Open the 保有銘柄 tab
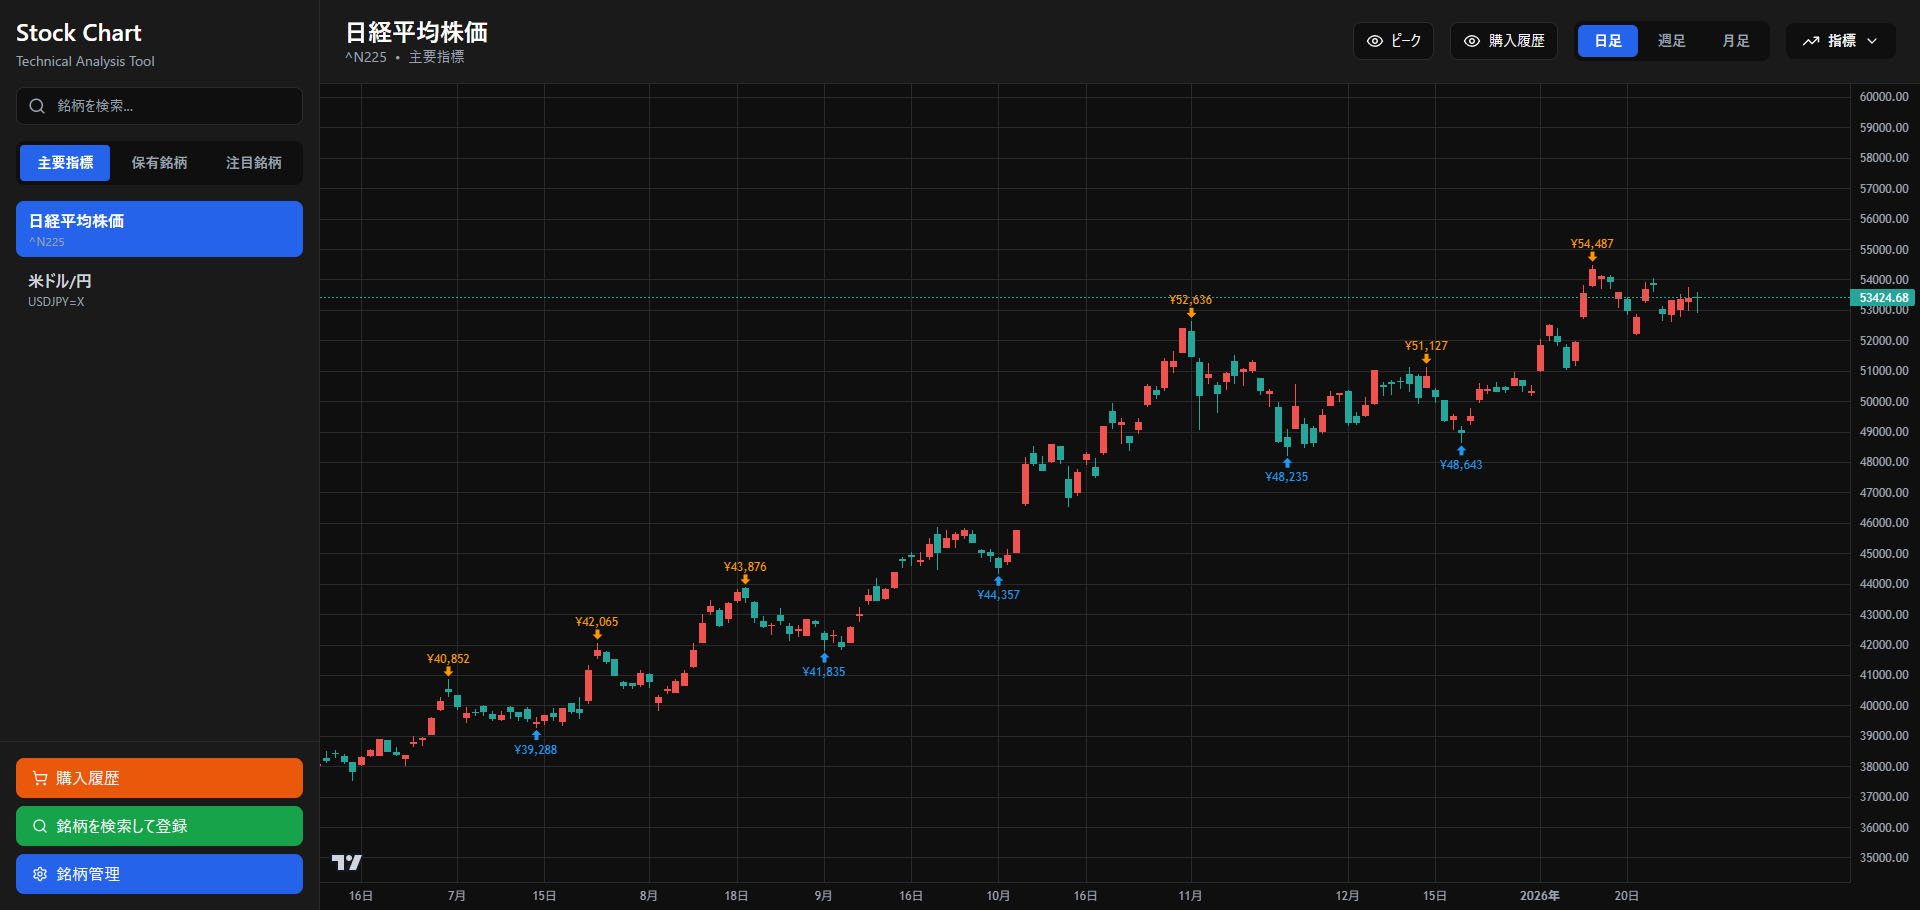Image resolution: width=1920 pixels, height=910 pixels. (159, 163)
